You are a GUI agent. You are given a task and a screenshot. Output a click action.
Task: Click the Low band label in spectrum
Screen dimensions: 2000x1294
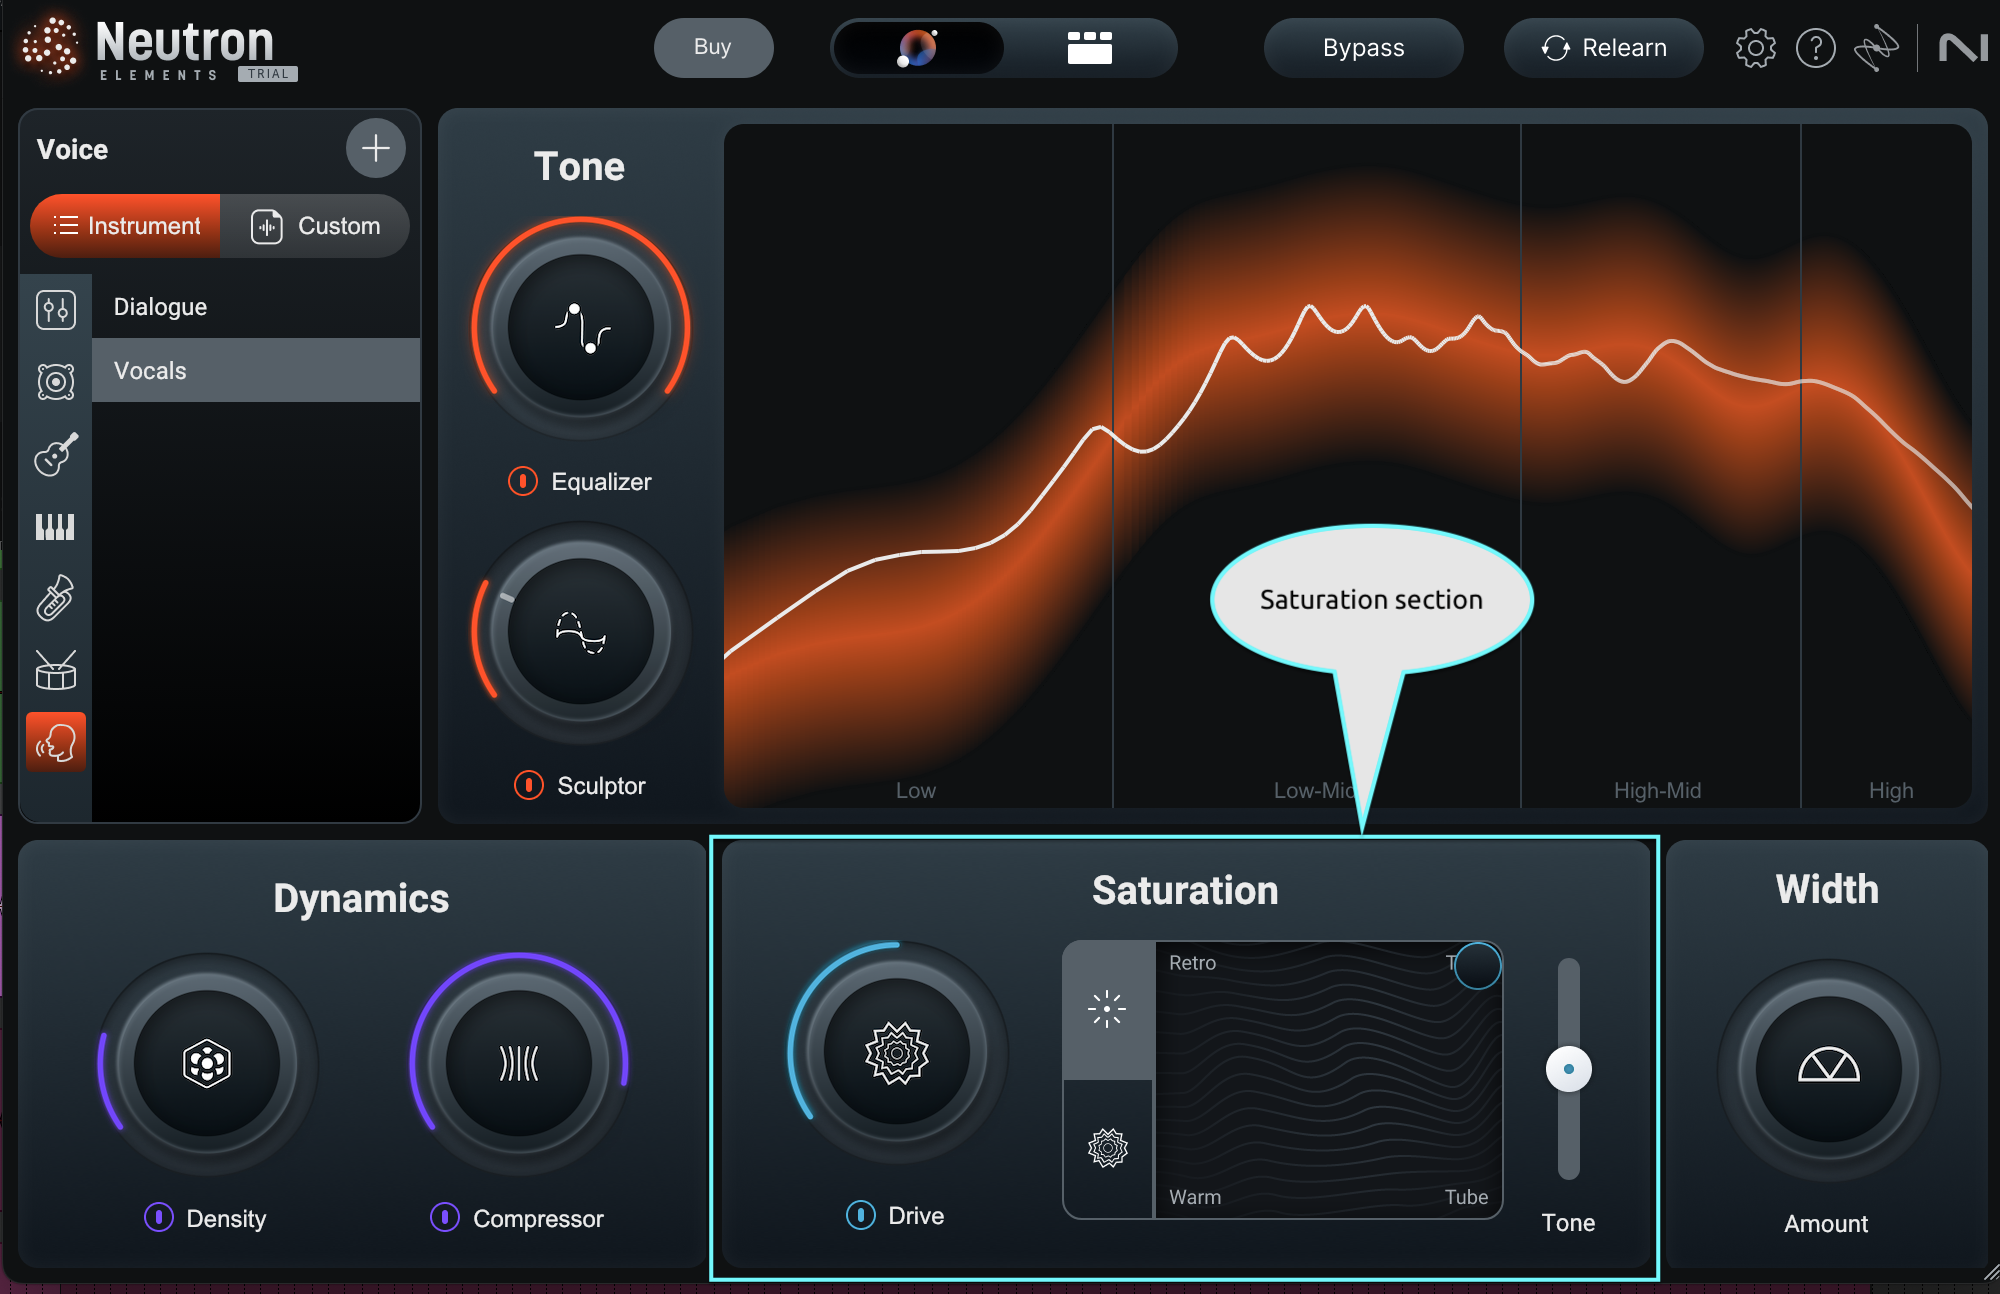(x=915, y=790)
